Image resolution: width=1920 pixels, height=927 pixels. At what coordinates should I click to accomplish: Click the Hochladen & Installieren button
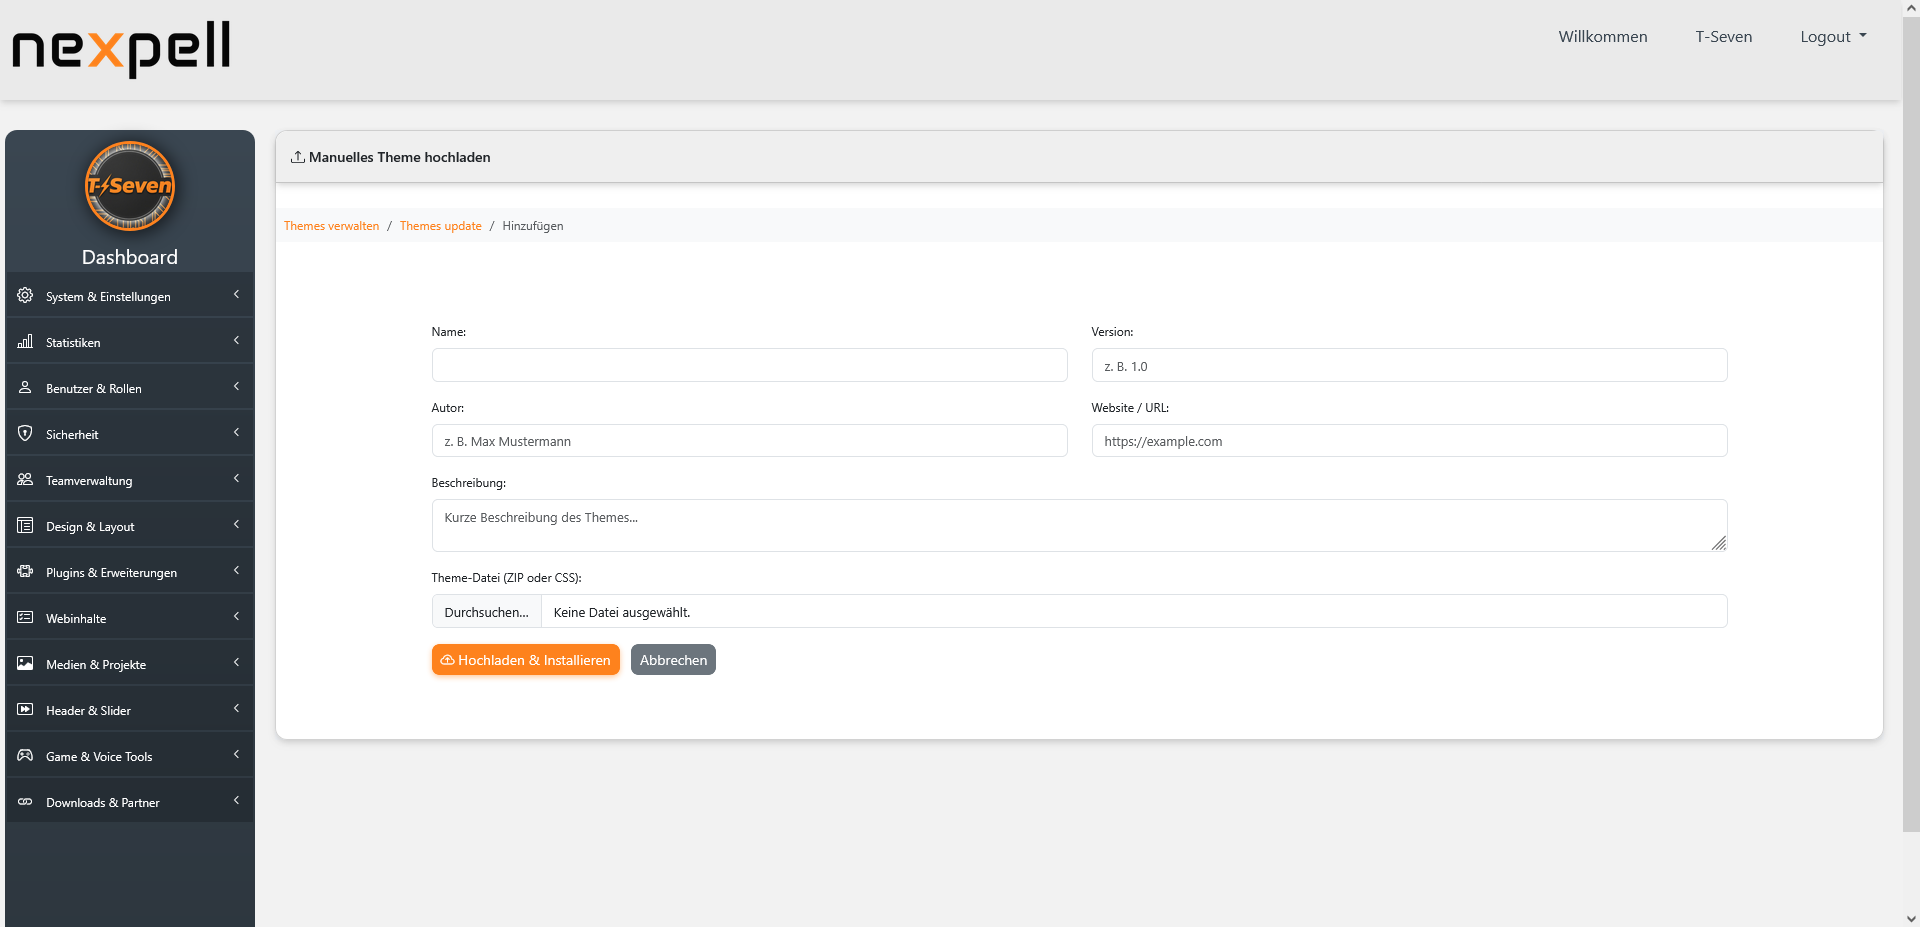coord(525,659)
